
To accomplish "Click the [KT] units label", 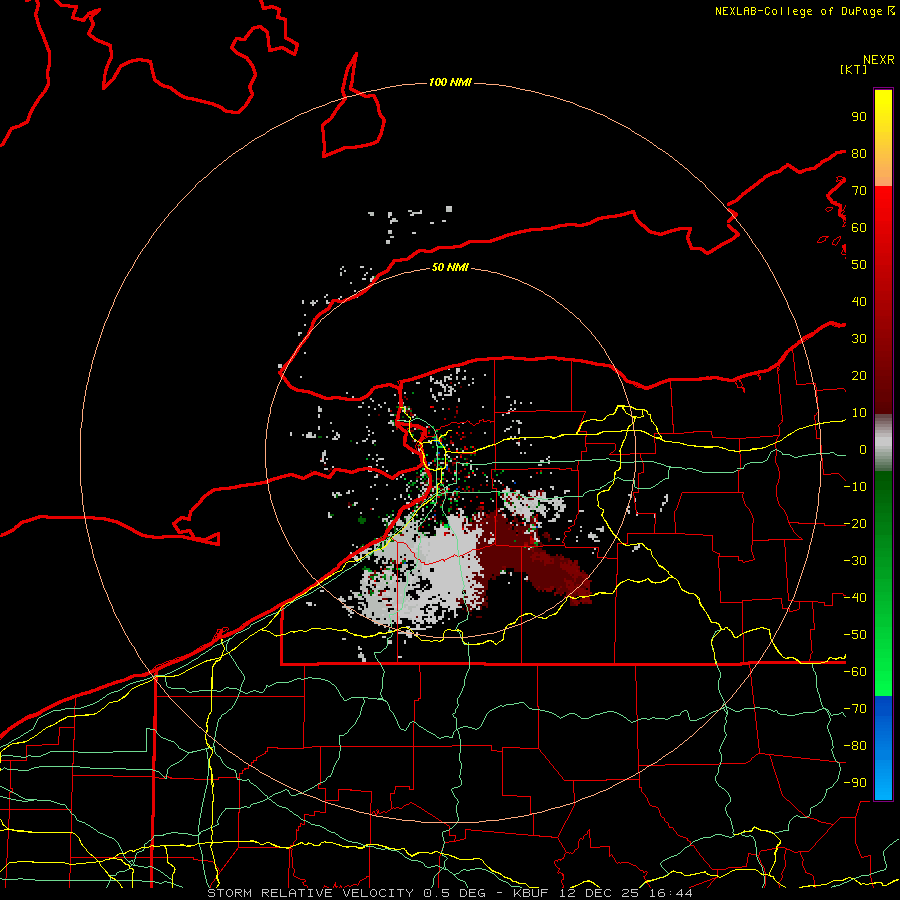I will coord(853,69).
